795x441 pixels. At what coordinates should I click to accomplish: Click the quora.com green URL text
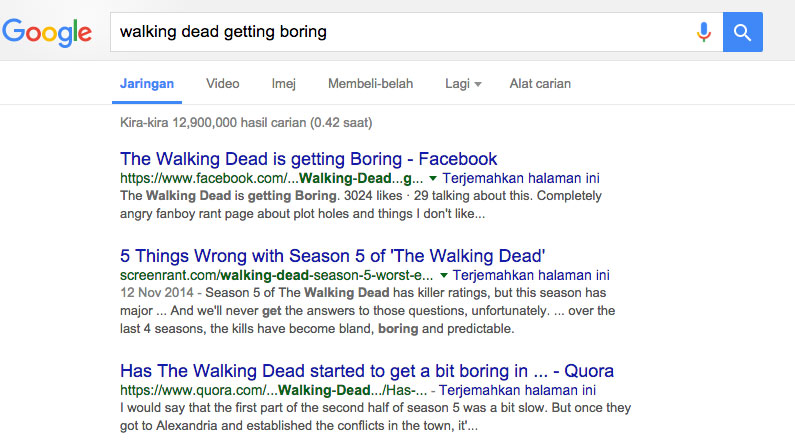pyautogui.click(x=273, y=390)
